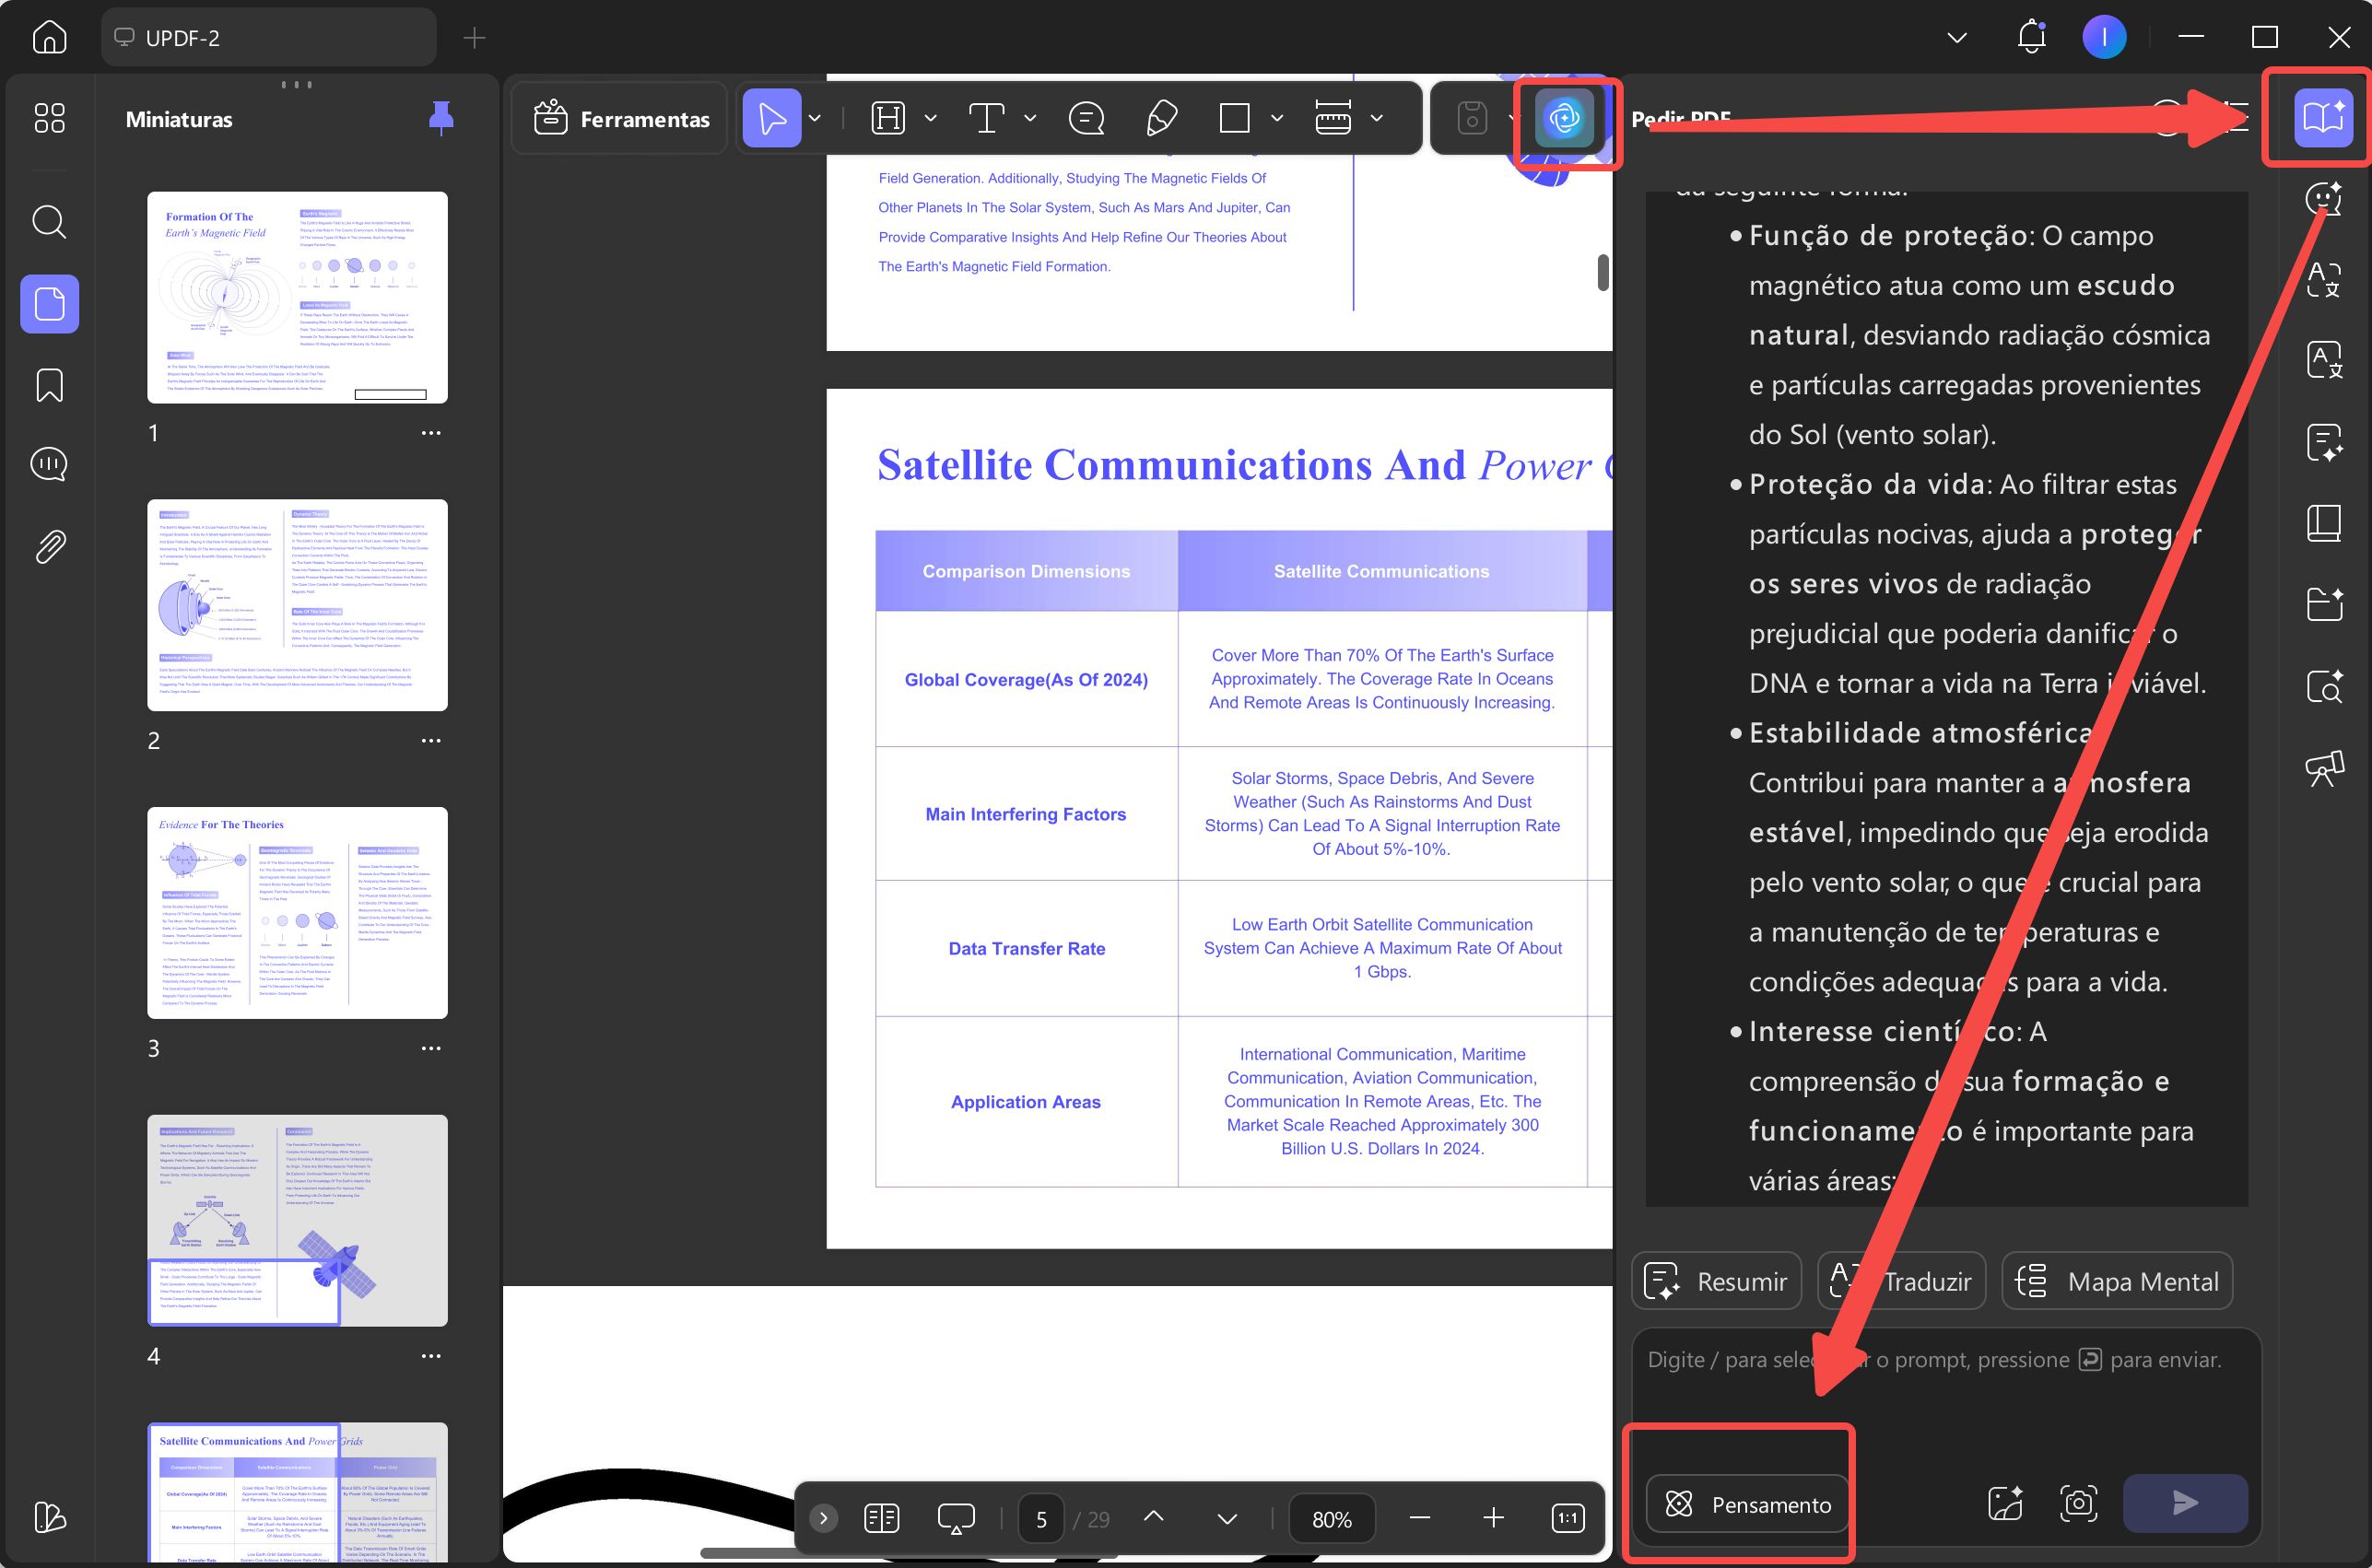Open the notifications bell
This screenshot has height=1568, width=2372.
point(2031,38)
